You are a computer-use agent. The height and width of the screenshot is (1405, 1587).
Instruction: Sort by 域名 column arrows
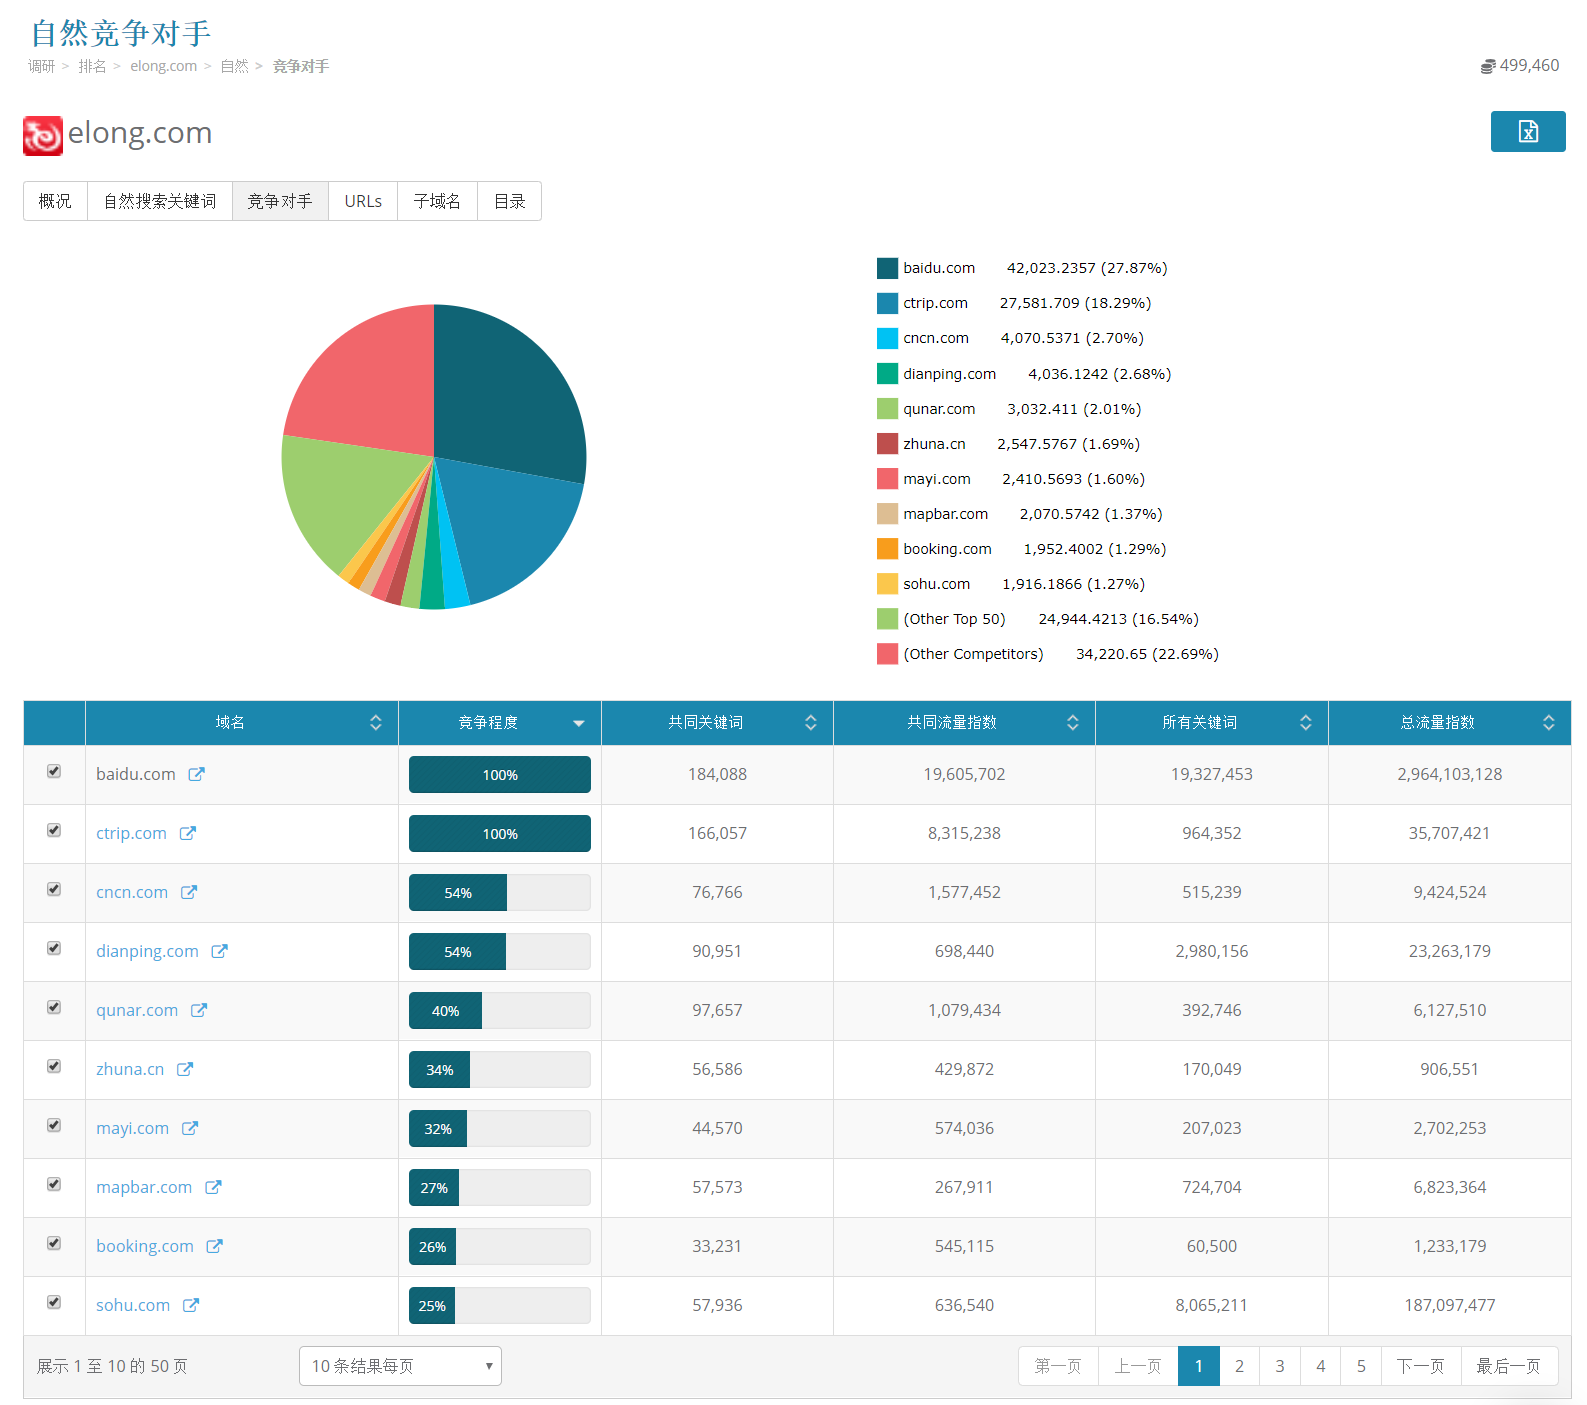tap(376, 722)
